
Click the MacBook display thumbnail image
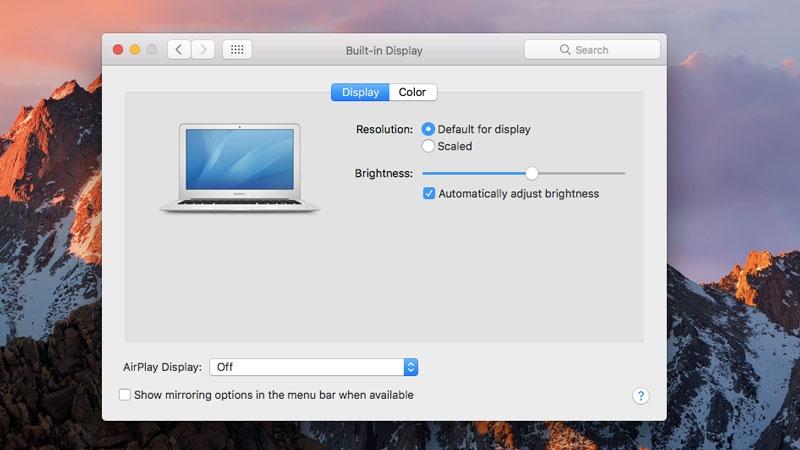click(x=239, y=167)
